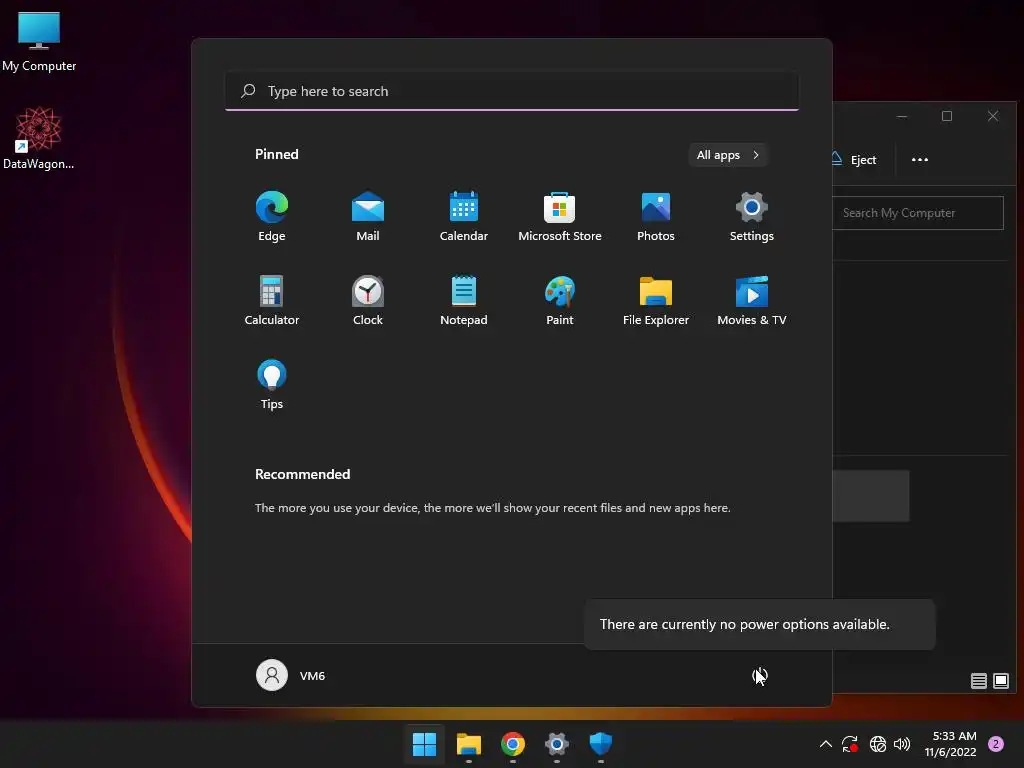
Task: Maximize the My Computer window
Action: (947, 116)
